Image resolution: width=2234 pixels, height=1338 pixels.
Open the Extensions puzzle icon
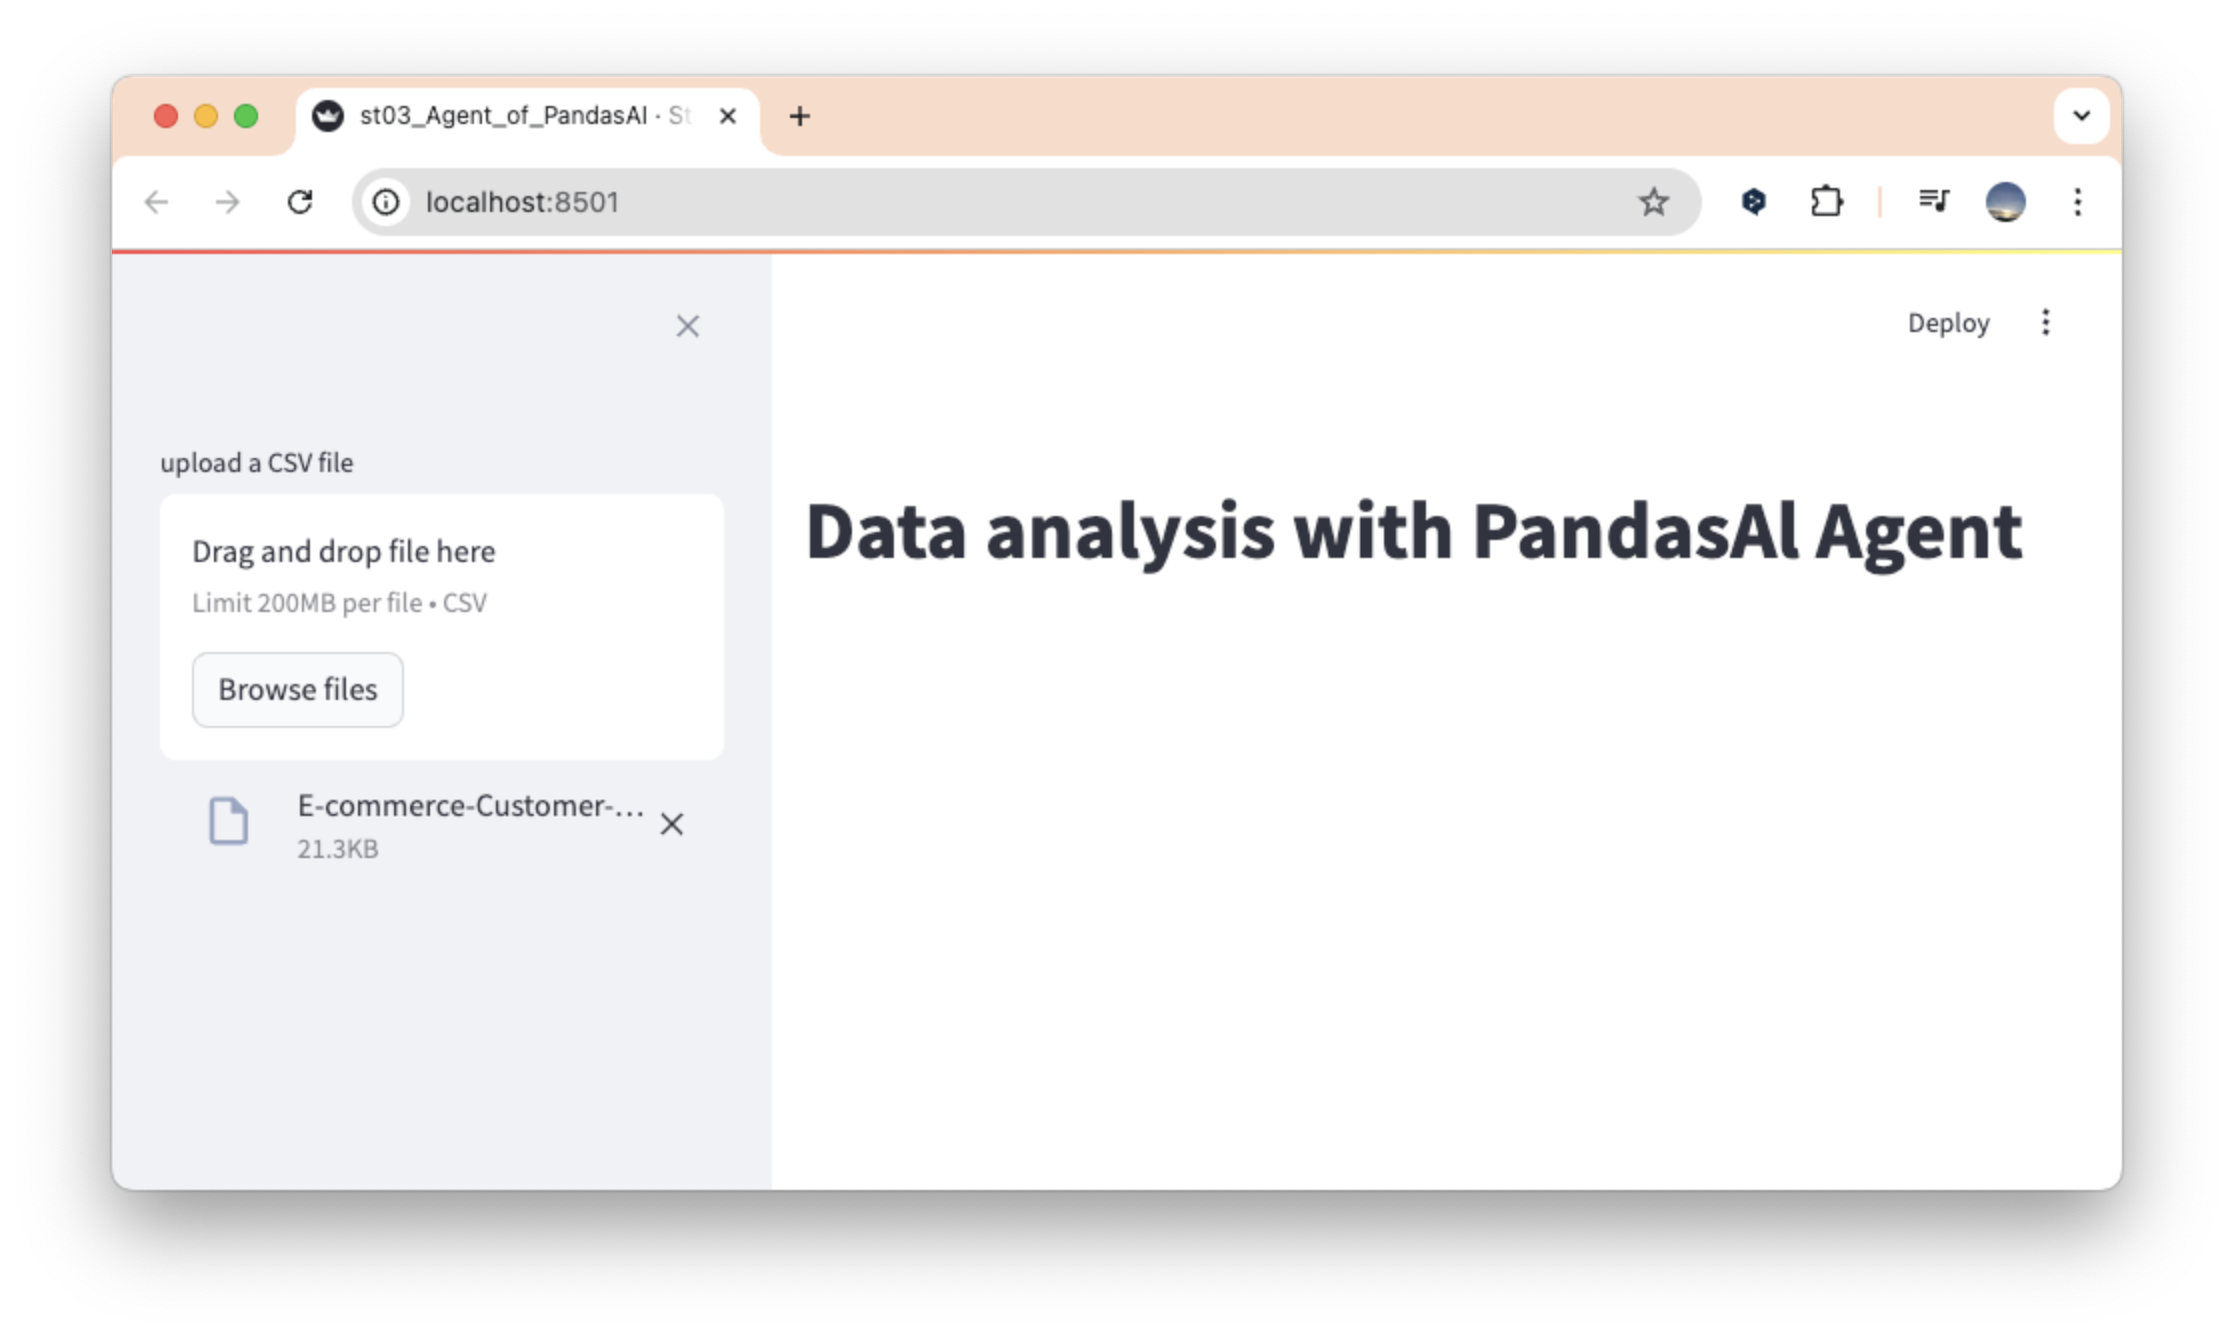(x=1826, y=202)
